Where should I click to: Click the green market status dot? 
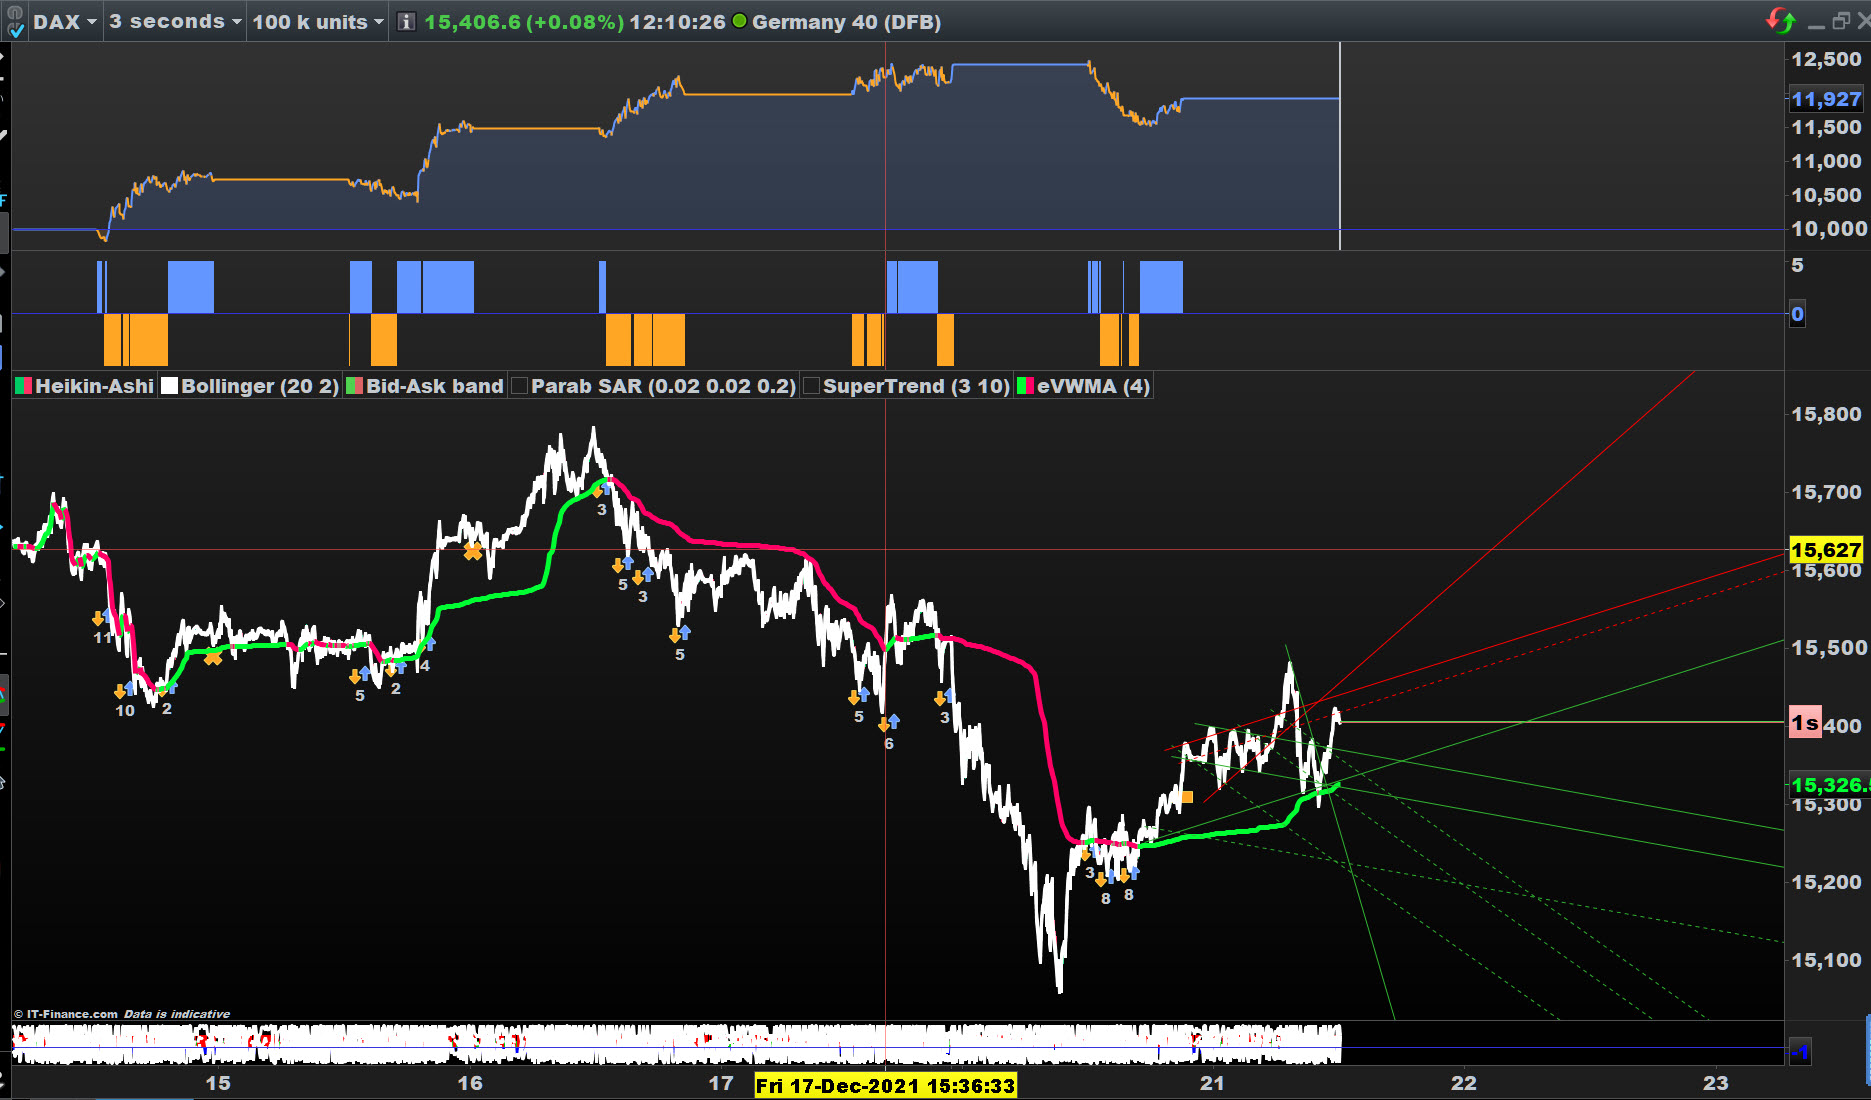tap(739, 21)
